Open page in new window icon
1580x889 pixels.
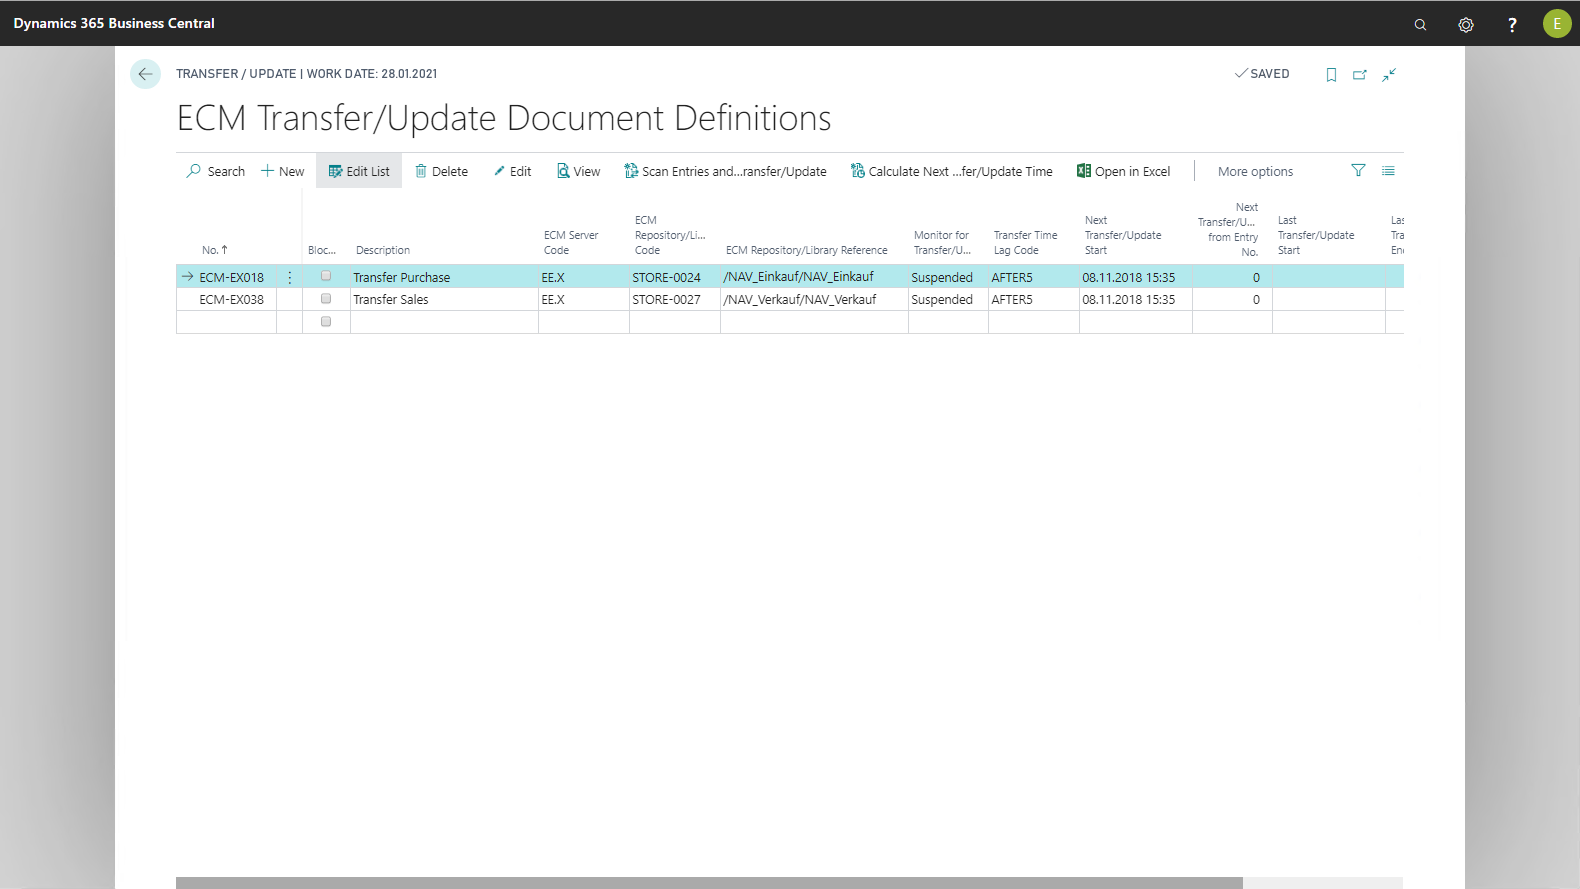(x=1360, y=75)
